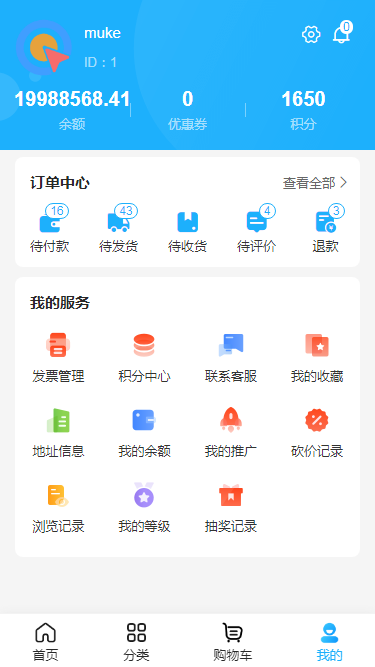Open 退款 refund orders
The width and height of the screenshot is (375, 667).
pos(325,222)
